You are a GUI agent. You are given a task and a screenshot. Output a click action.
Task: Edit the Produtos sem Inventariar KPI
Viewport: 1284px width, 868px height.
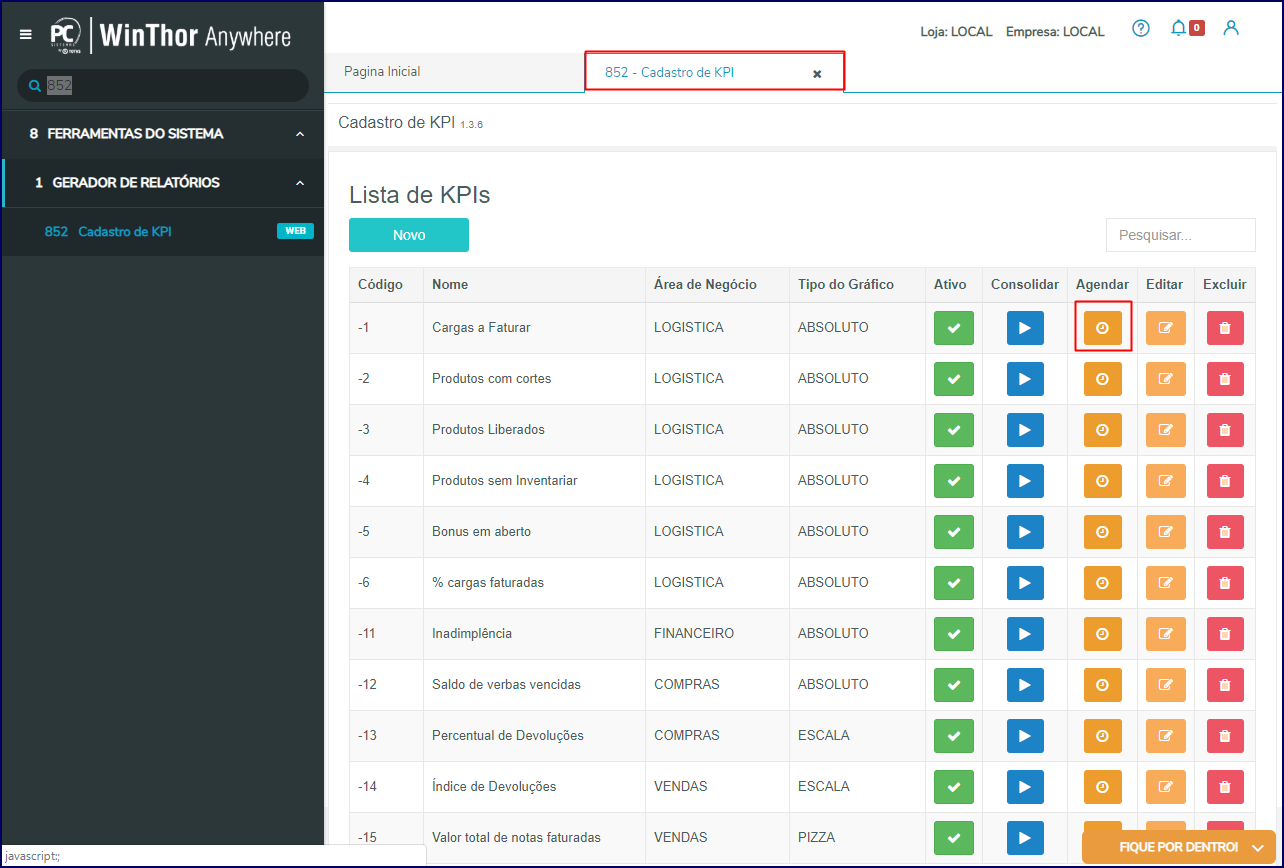pos(1166,481)
